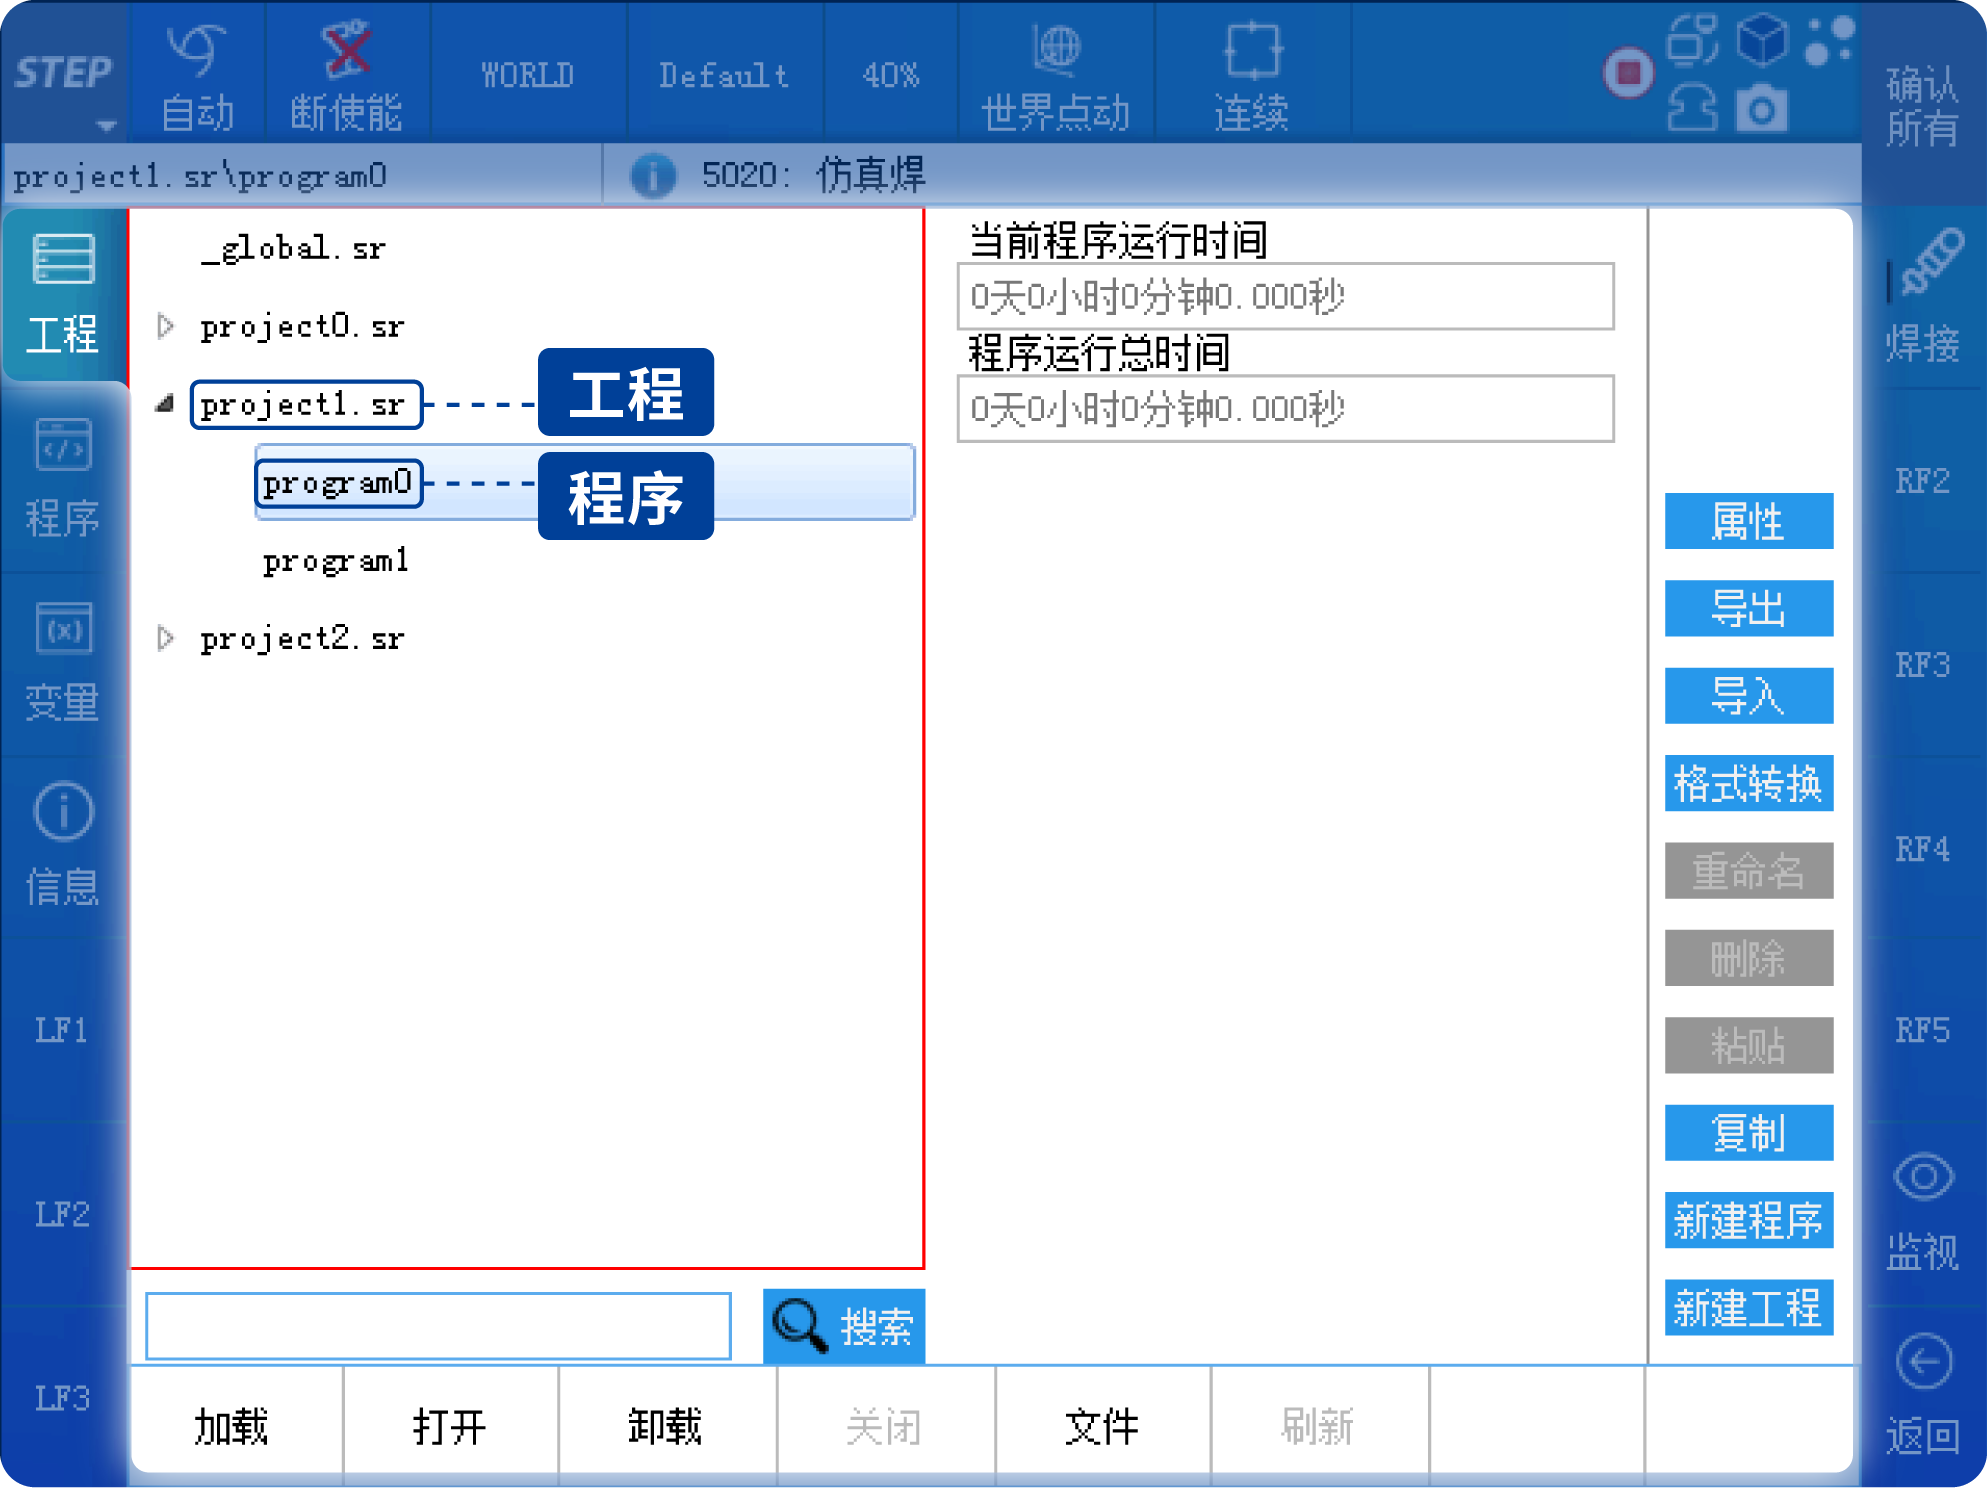Adjust the 40% speed setting
1987x1488 pixels.
click(x=890, y=76)
